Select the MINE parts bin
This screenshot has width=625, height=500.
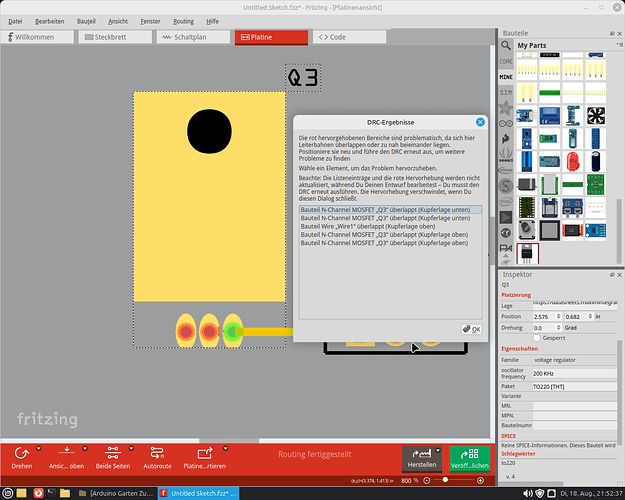506,77
